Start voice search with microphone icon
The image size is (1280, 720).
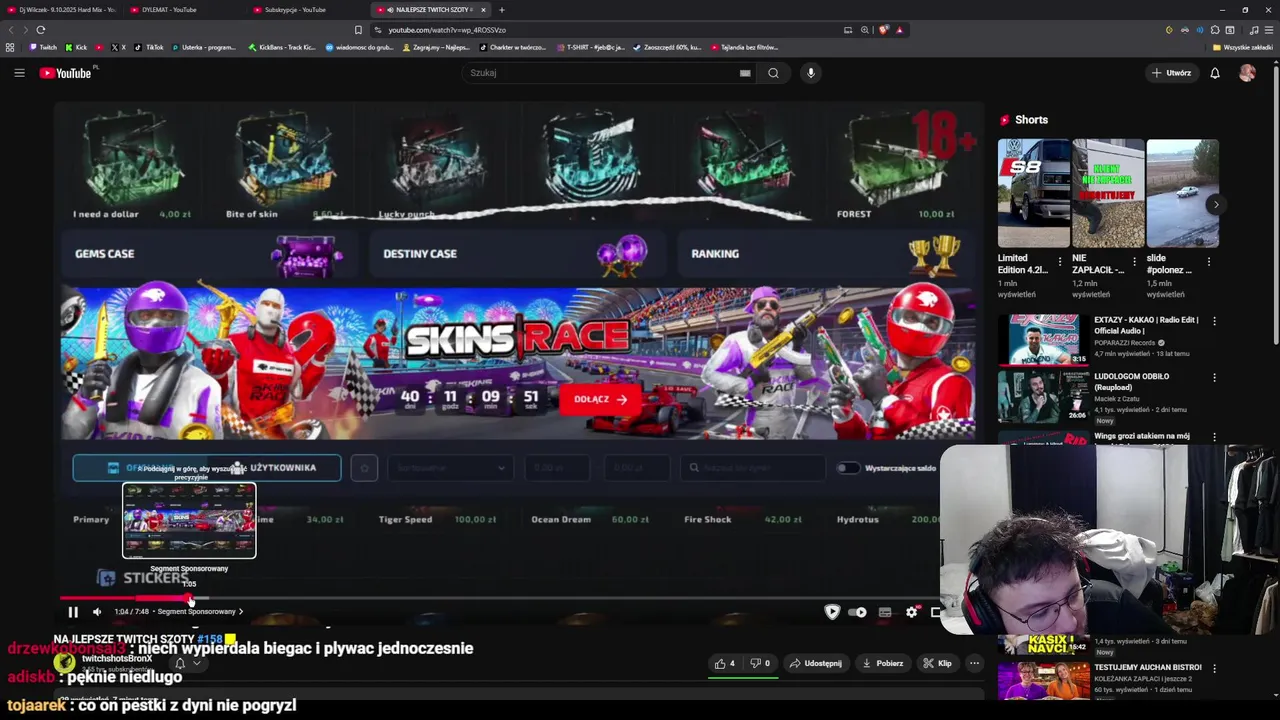tap(811, 73)
